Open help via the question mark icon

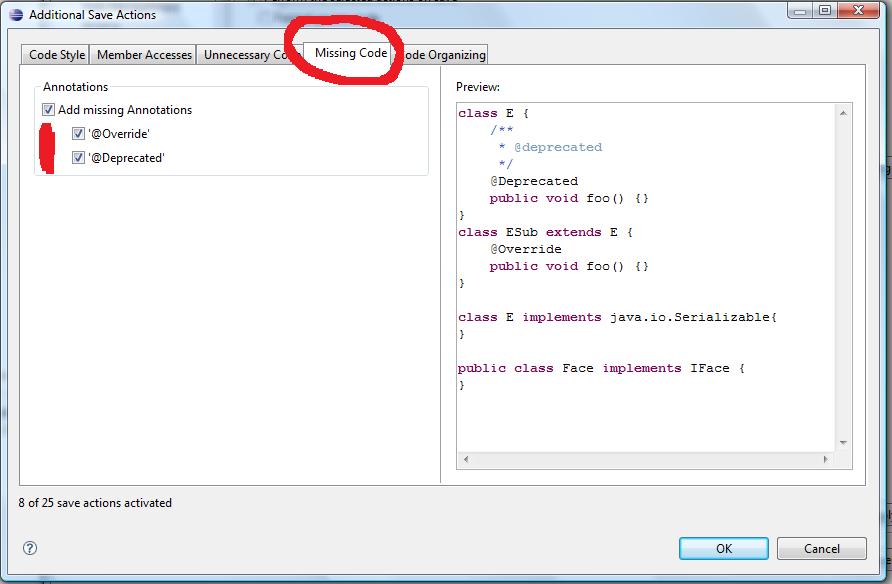(x=30, y=548)
